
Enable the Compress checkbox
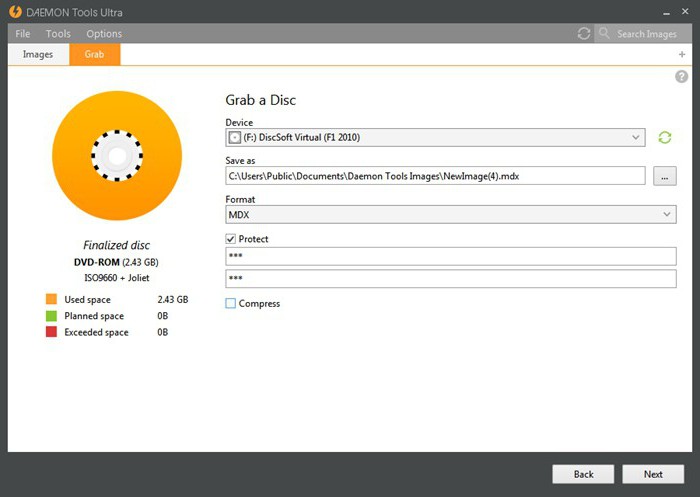point(230,303)
